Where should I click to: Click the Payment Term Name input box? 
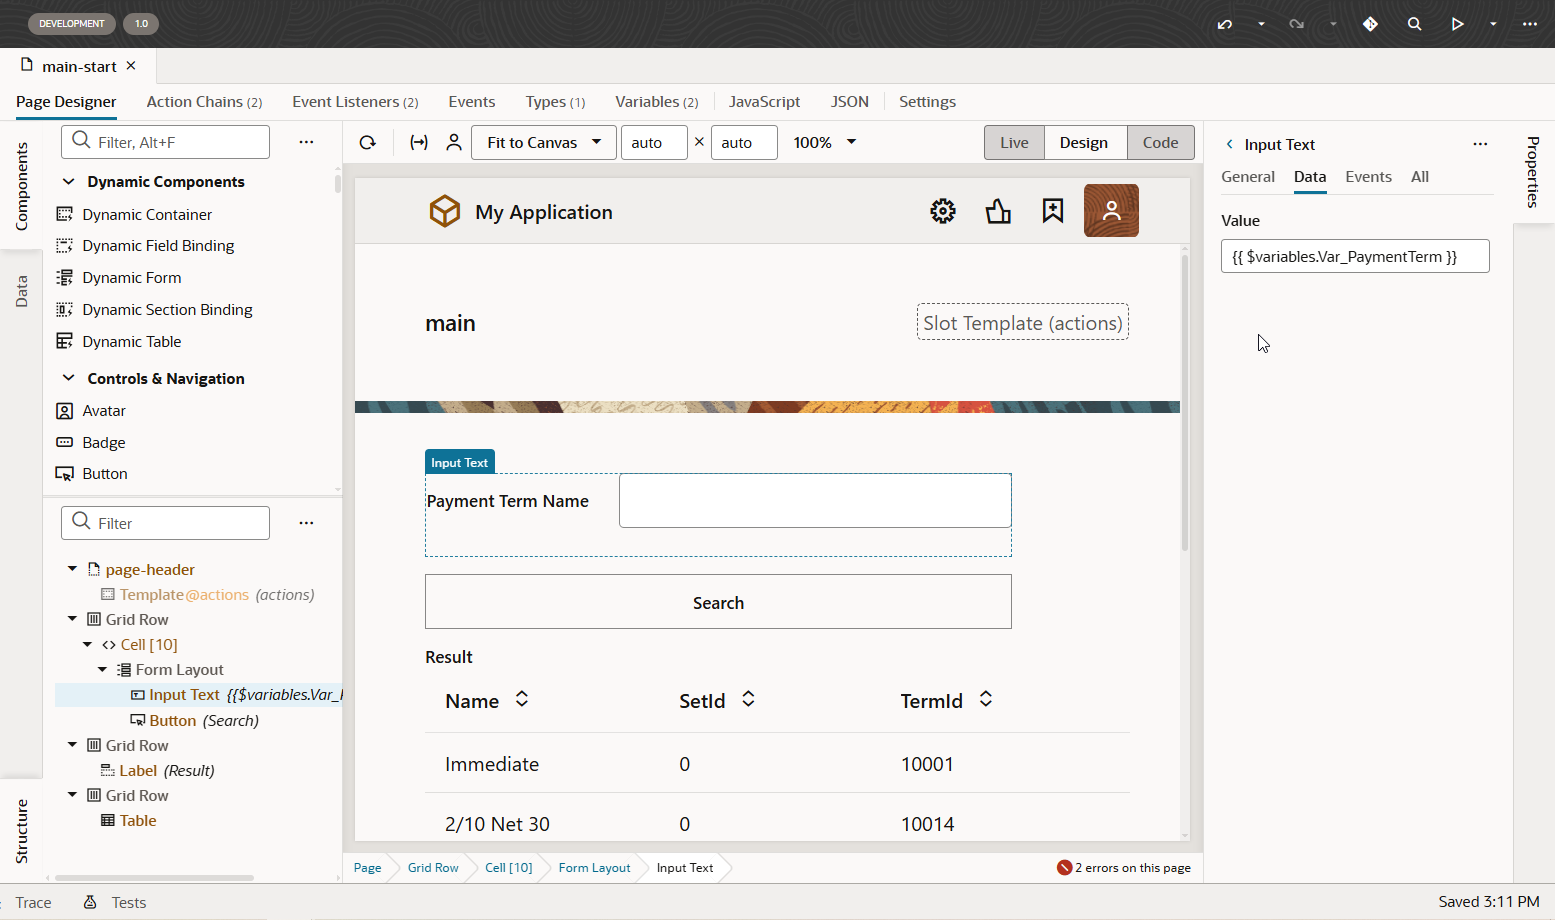point(815,500)
